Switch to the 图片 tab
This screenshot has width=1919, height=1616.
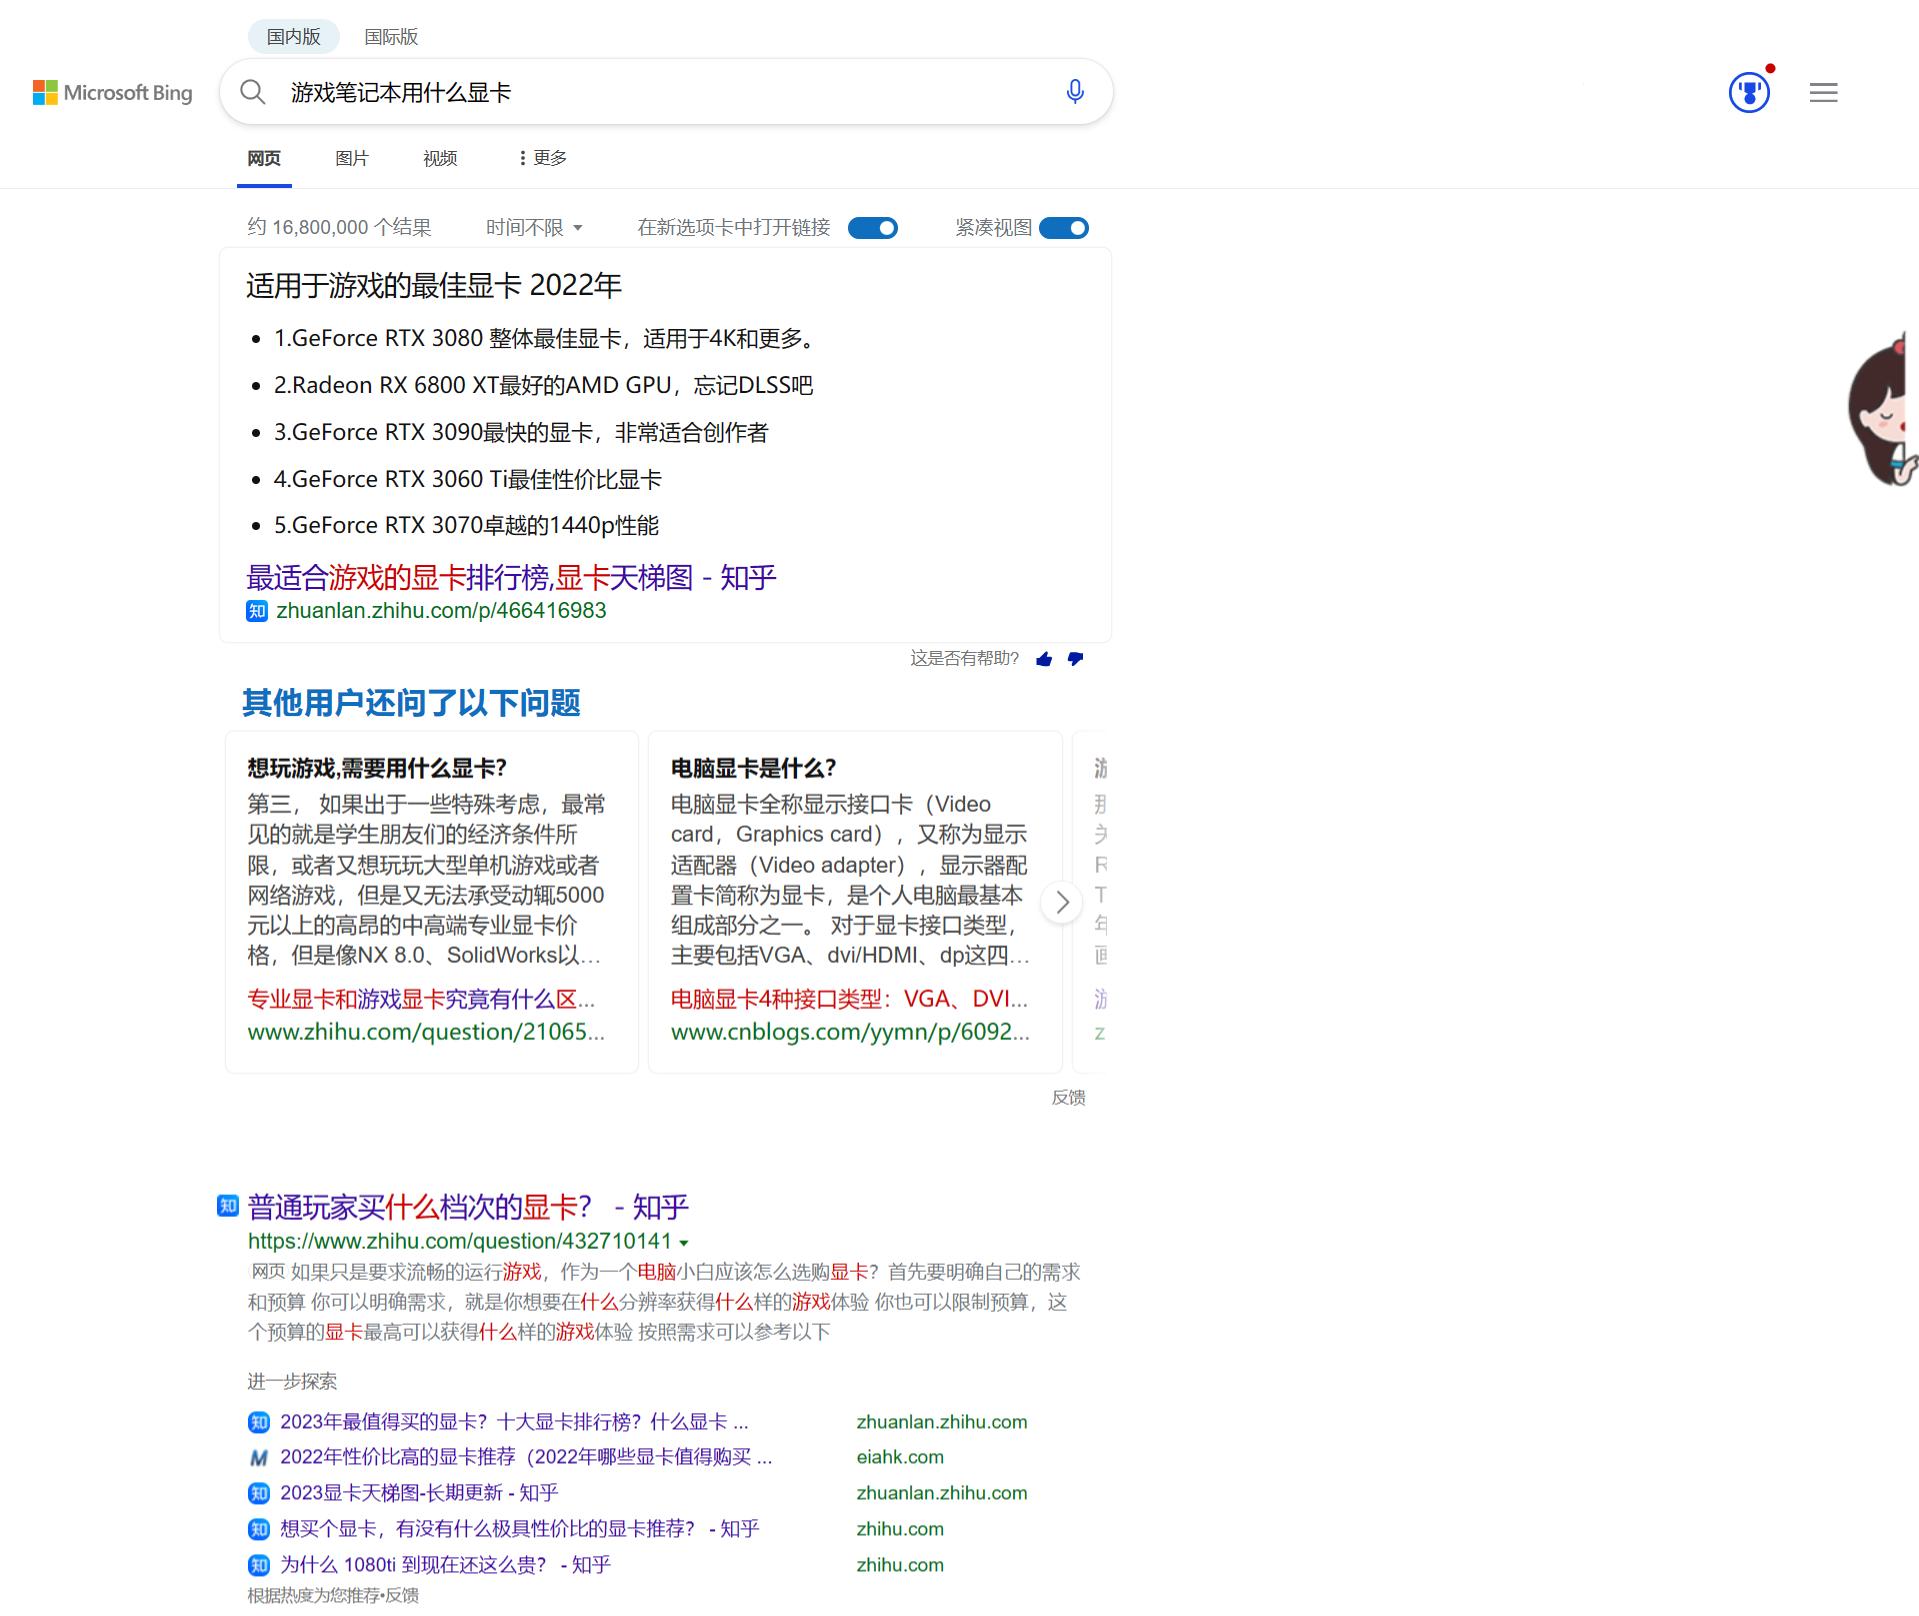coord(351,158)
